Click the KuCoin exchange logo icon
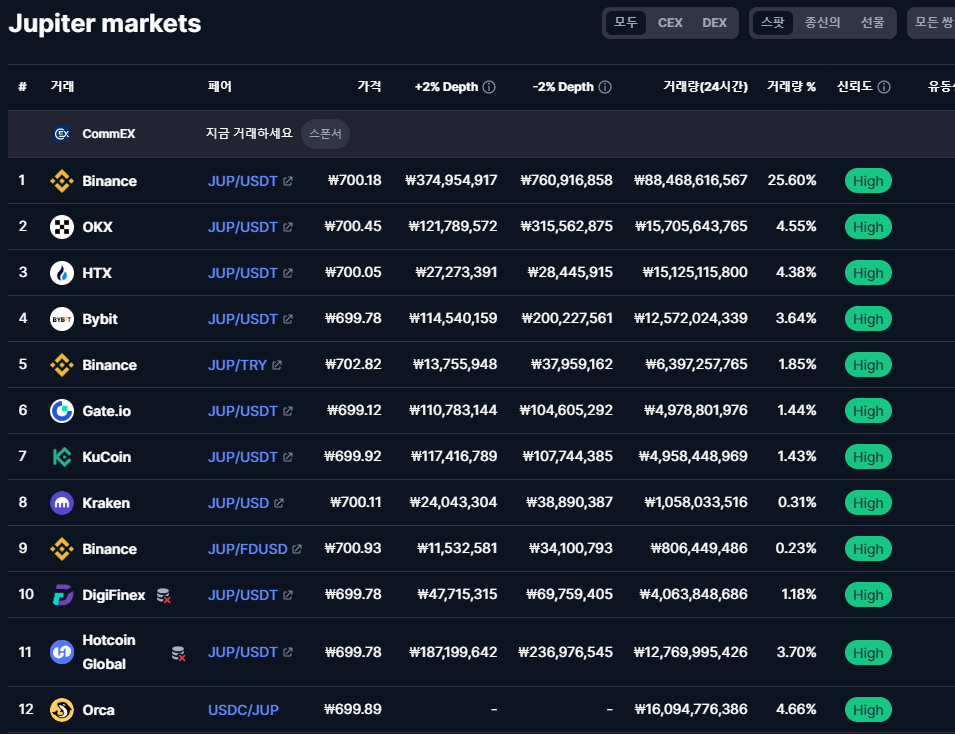955x734 pixels. click(62, 457)
